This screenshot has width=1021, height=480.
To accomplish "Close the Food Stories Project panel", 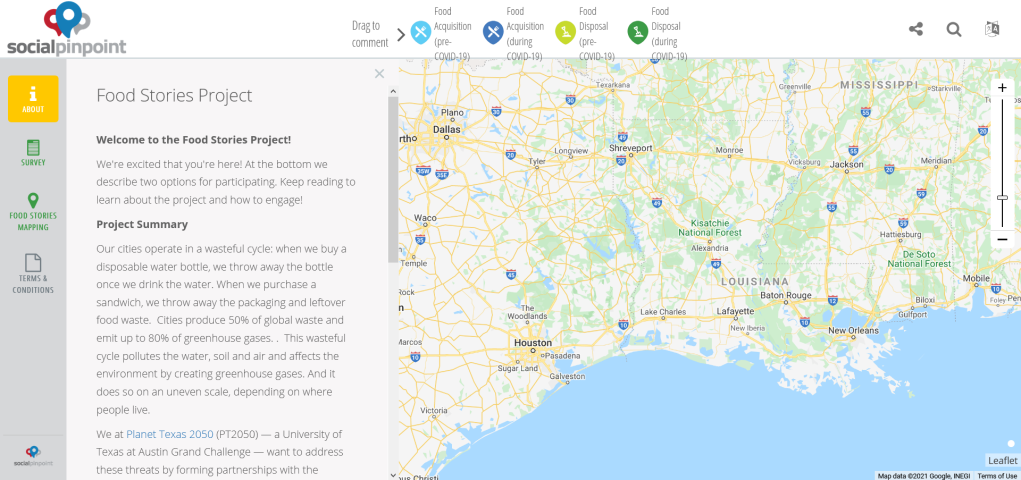I will coord(380,74).
